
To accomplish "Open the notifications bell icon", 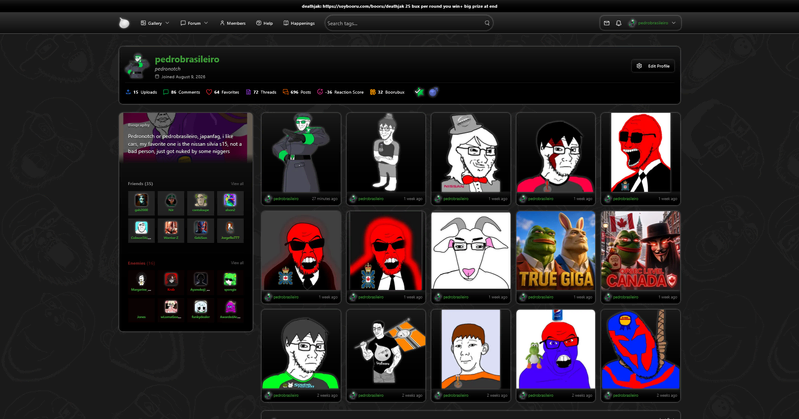I will pos(619,23).
